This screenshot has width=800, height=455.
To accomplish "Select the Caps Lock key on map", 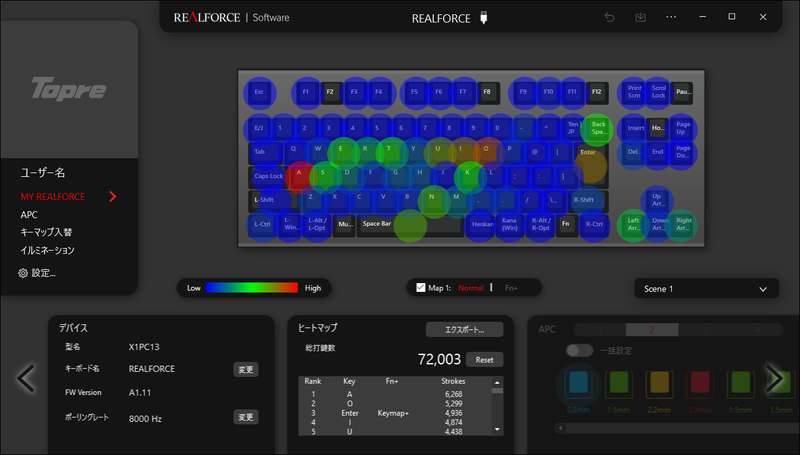I will click(x=268, y=176).
